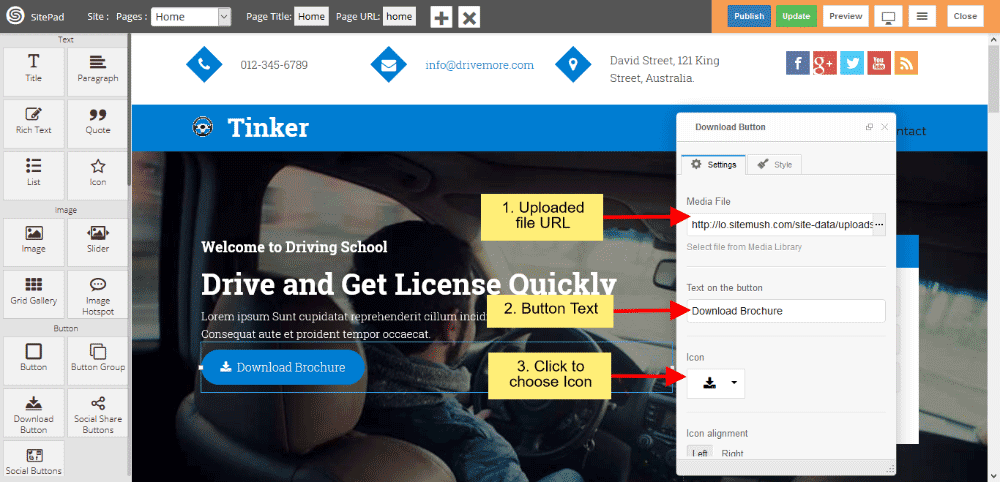Viewport: 1000px width, 482px height.
Task: Open the hamburger menu in top bar
Action: coord(923,16)
